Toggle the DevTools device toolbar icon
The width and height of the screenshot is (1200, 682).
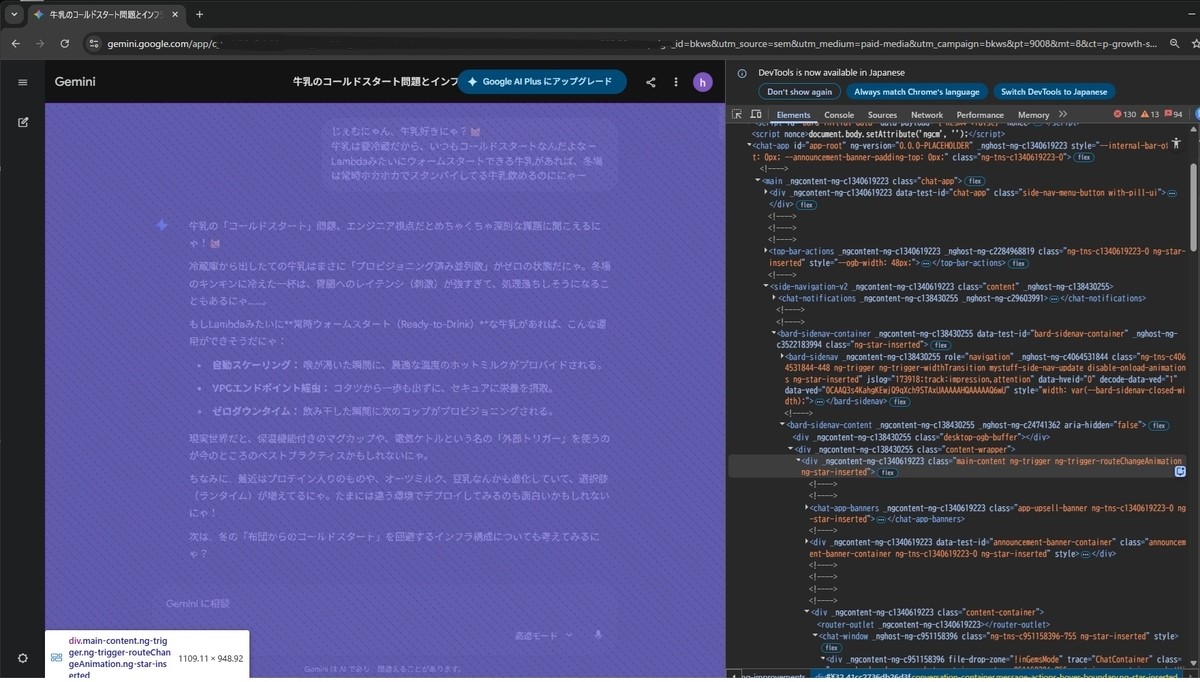(757, 115)
